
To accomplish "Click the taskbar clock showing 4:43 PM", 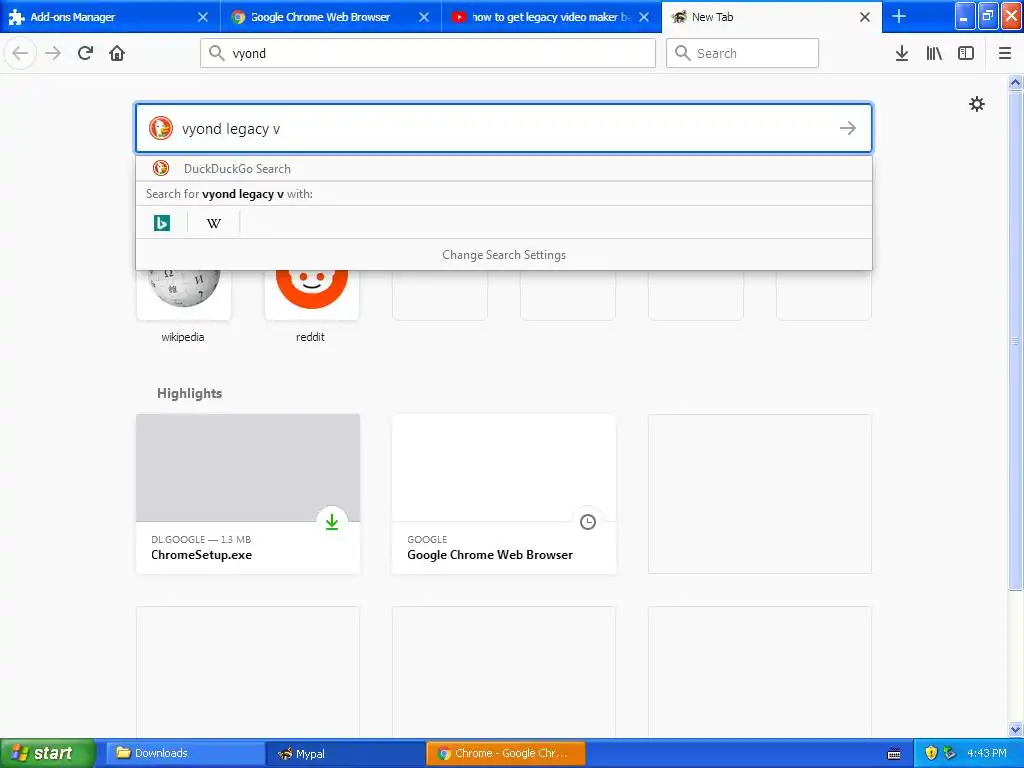I will pyautogui.click(x=986, y=753).
